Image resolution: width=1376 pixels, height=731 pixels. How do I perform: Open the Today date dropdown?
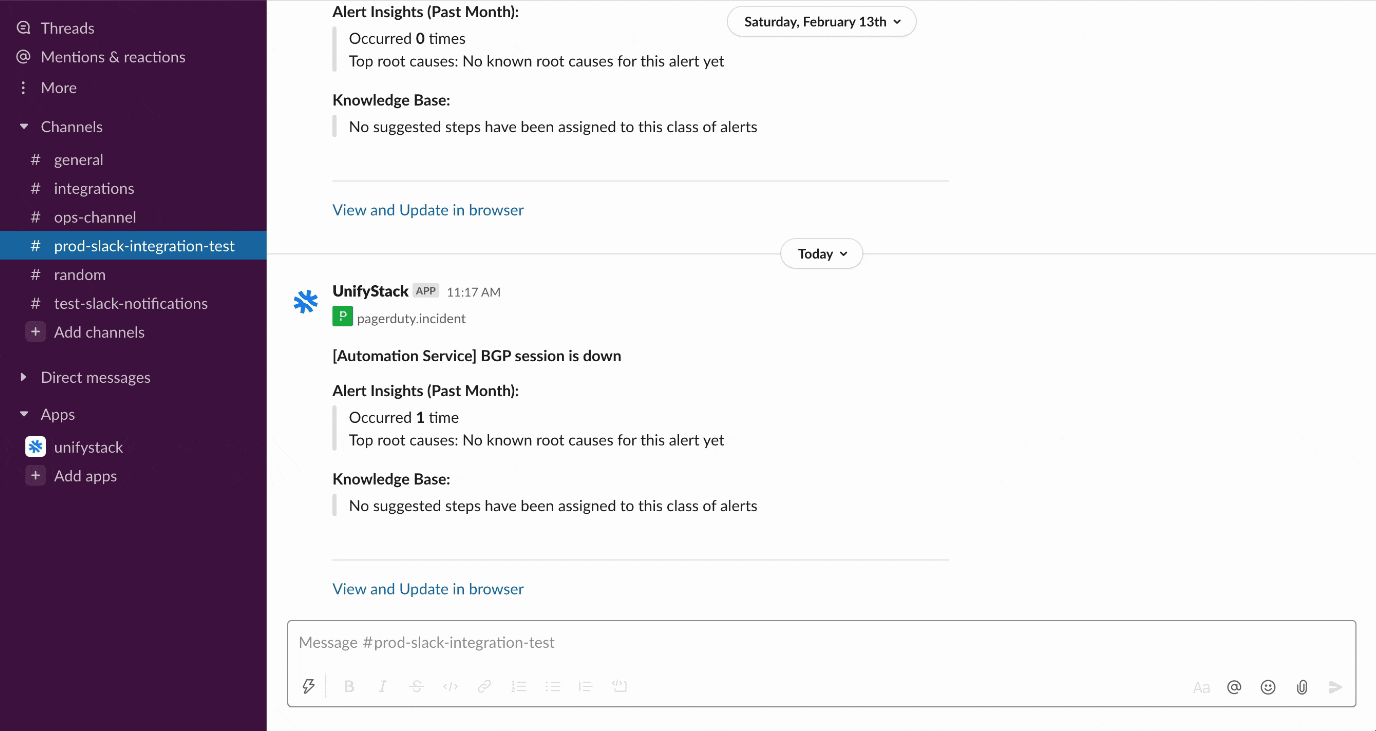[x=822, y=254]
